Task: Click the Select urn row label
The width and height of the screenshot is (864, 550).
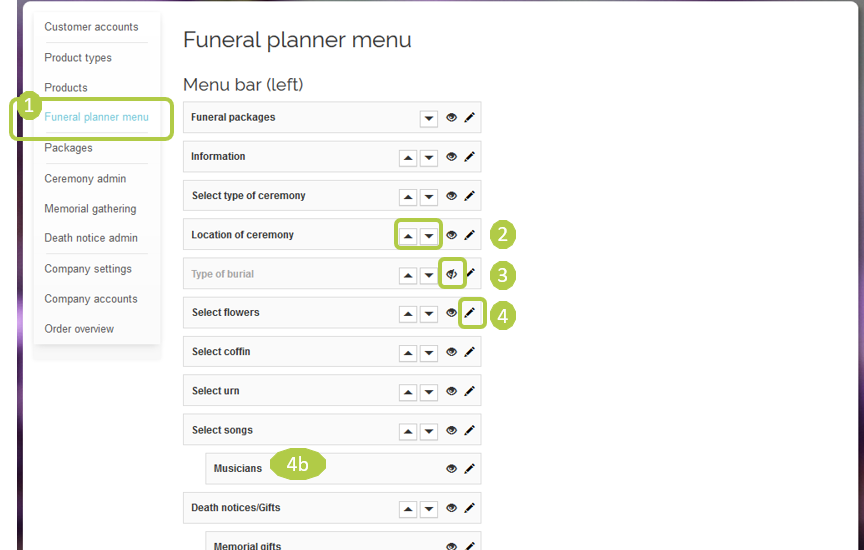Action: click(x=215, y=391)
